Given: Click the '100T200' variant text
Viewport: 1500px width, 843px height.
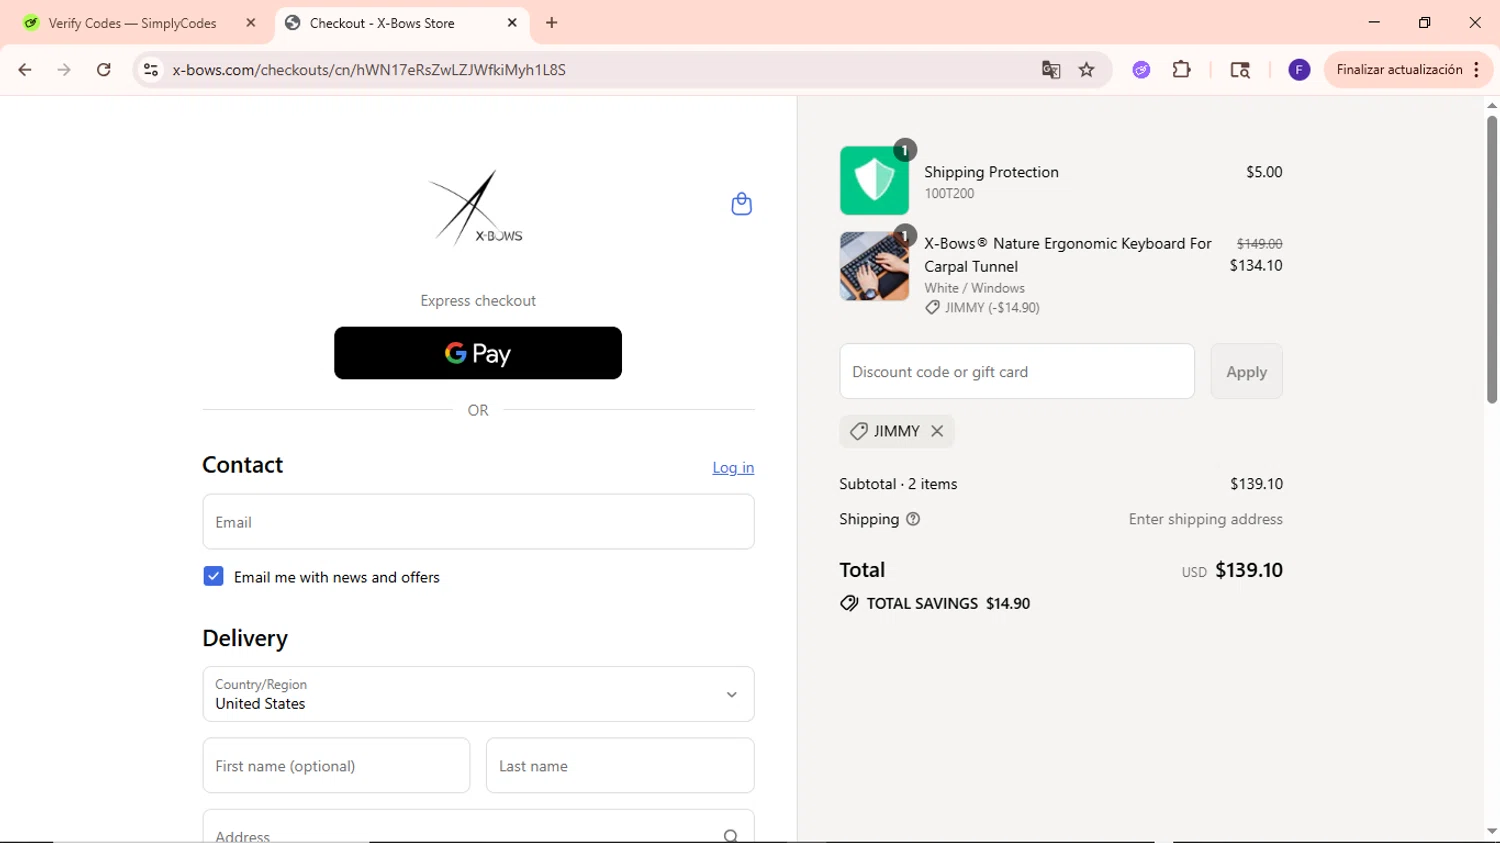Looking at the screenshot, I should click(x=949, y=194).
